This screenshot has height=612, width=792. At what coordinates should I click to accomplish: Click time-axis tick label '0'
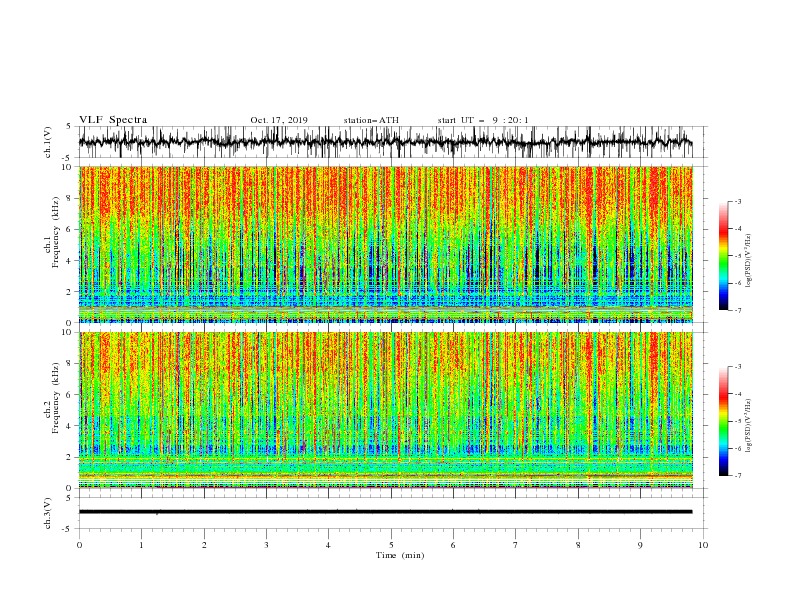[x=79, y=545]
